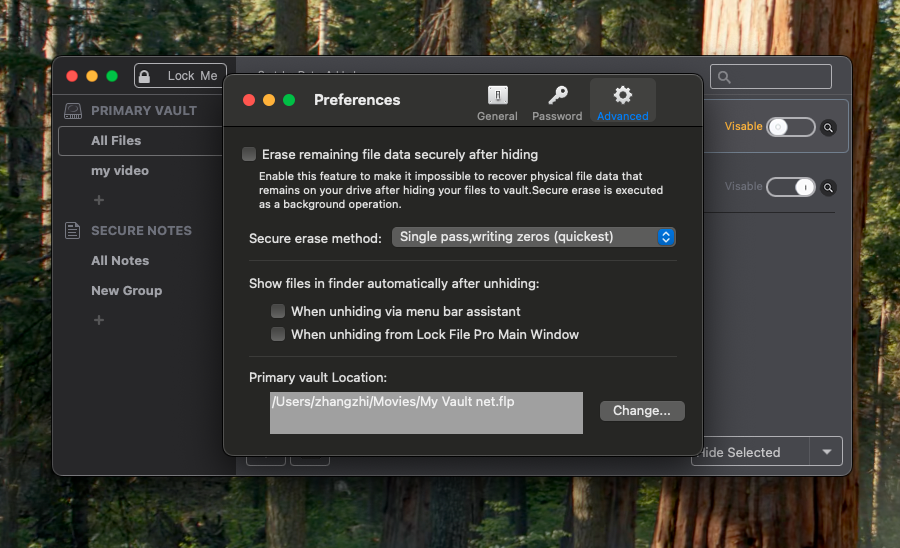This screenshot has width=900, height=548.
Task: Open the Password preferences tab
Action: 557,103
